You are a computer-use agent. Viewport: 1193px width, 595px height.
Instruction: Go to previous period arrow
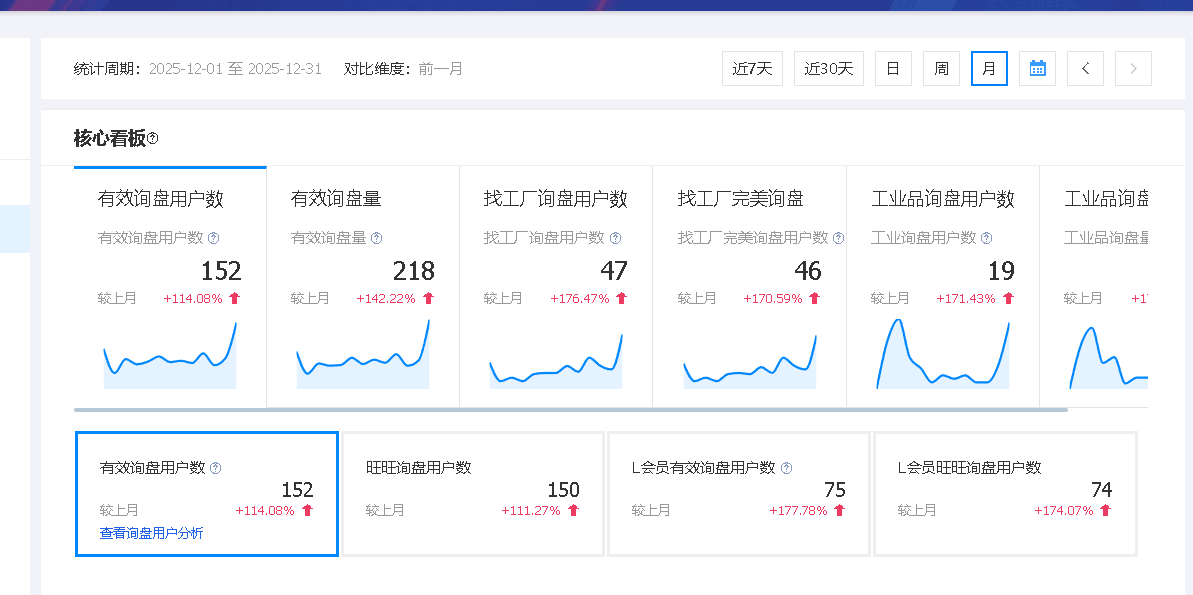point(1086,68)
